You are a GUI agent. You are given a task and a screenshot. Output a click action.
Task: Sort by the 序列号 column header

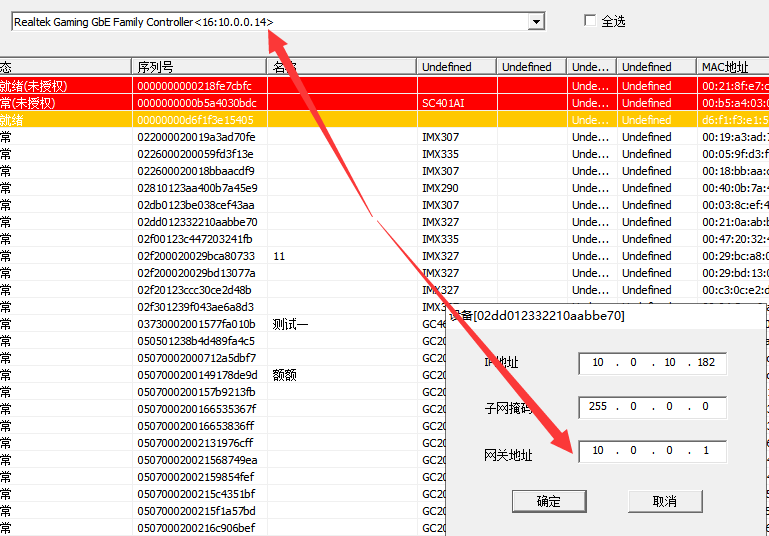pos(200,67)
